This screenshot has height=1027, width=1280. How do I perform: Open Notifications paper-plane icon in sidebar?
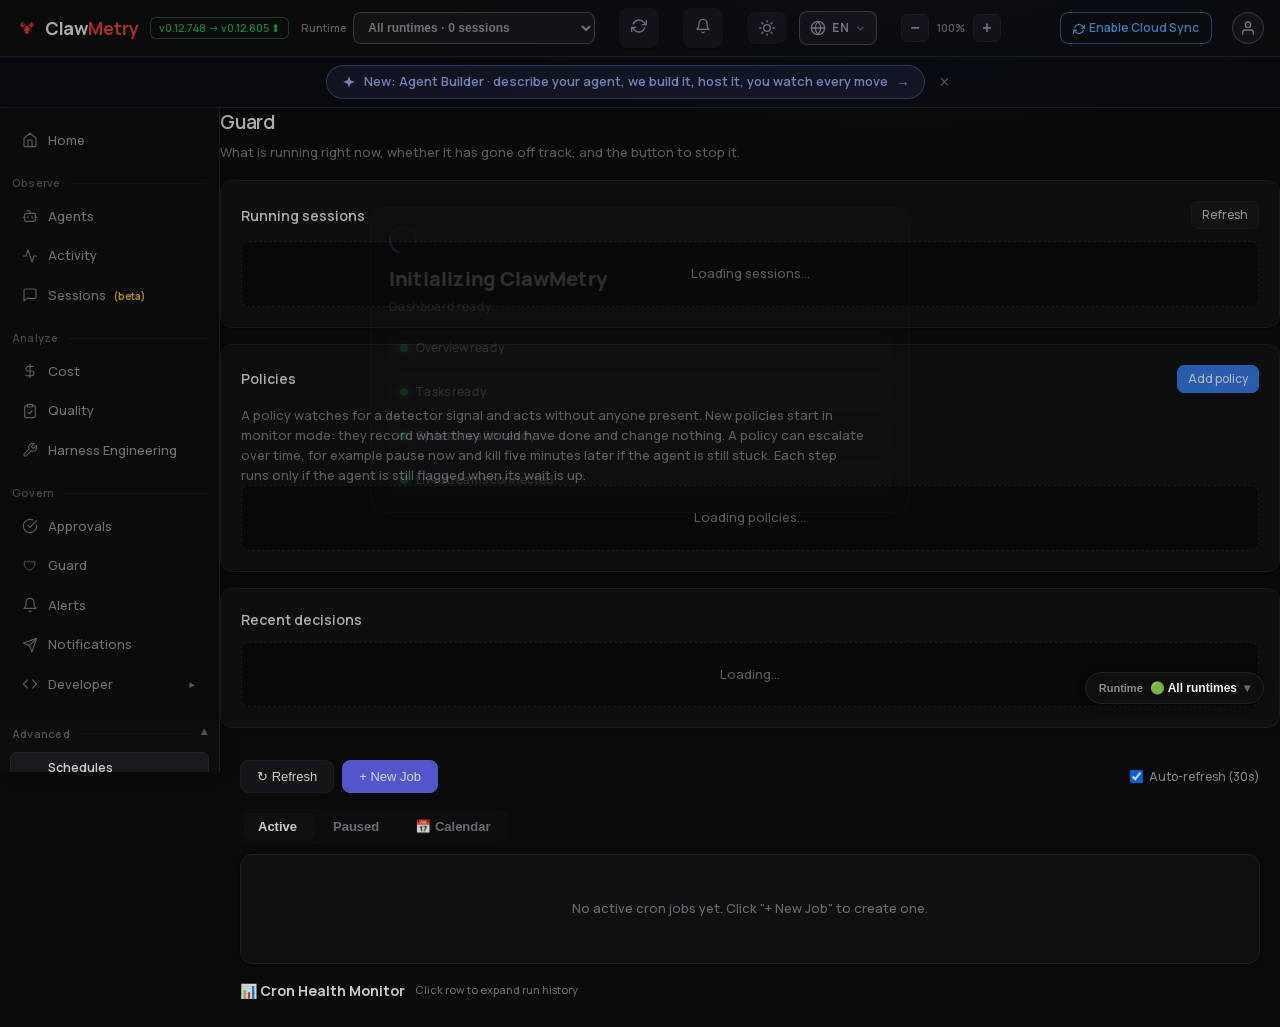coord(30,644)
